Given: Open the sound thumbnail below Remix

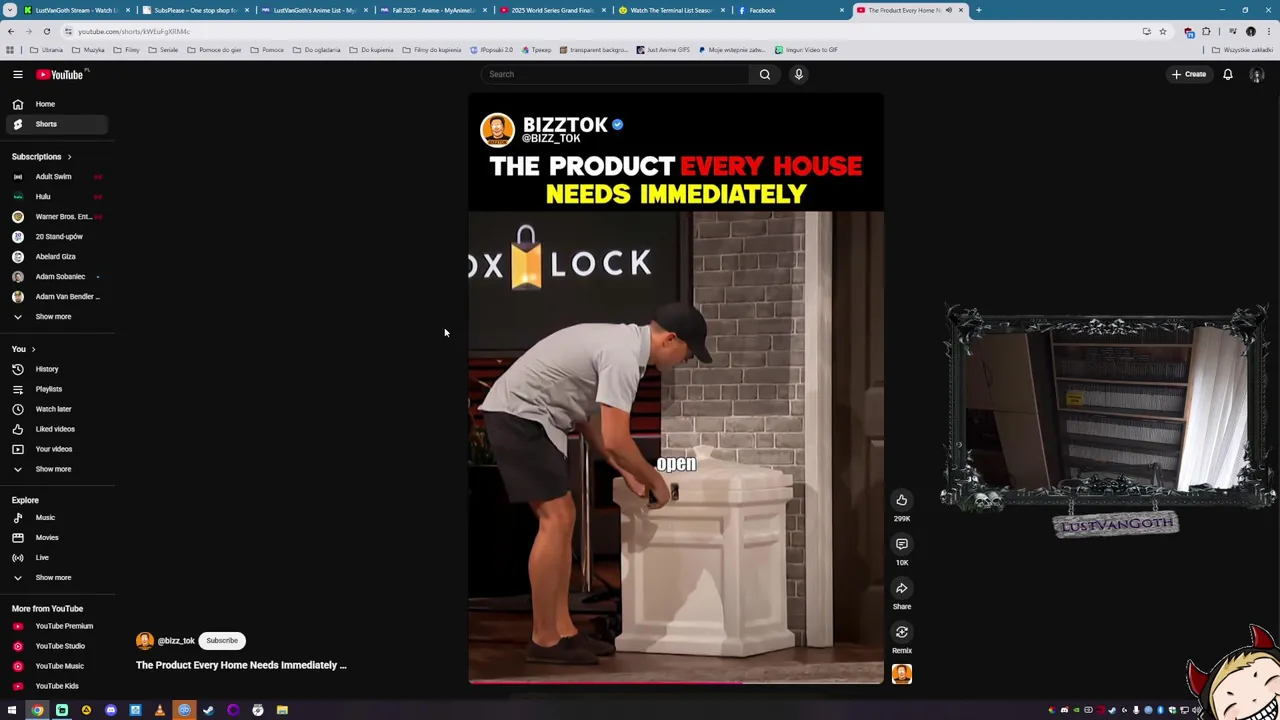Looking at the screenshot, I should pyautogui.click(x=902, y=674).
